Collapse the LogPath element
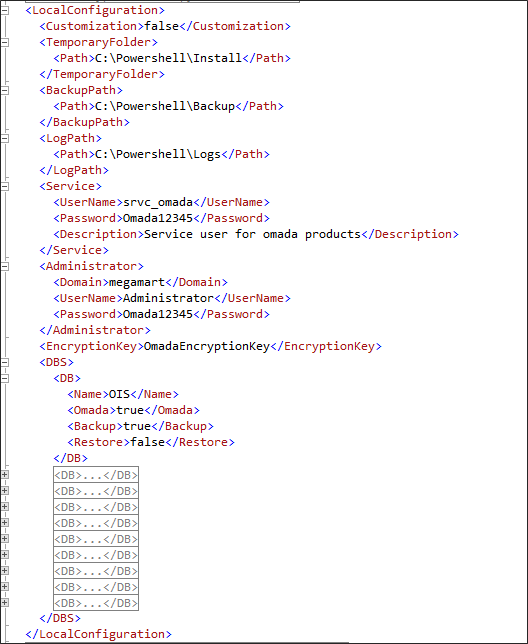Image resolution: width=528 pixels, height=644 pixels. (5, 138)
